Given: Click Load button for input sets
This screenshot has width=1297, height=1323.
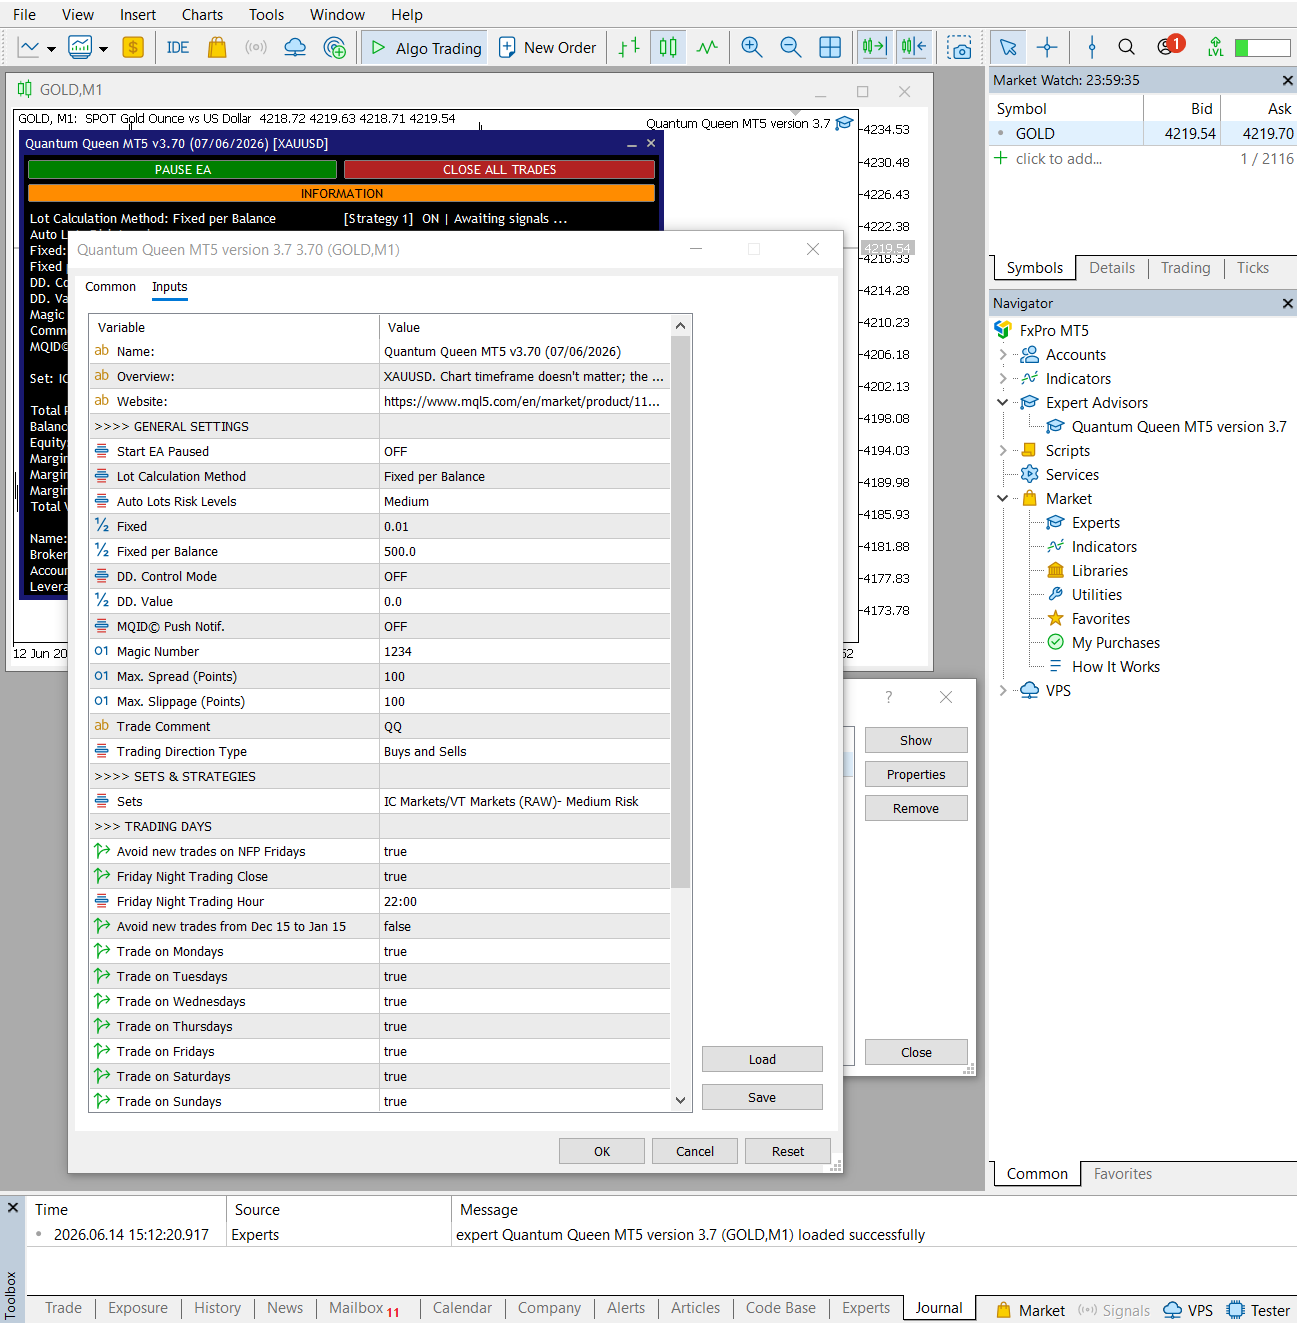Looking at the screenshot, I should coord(762,1059).
